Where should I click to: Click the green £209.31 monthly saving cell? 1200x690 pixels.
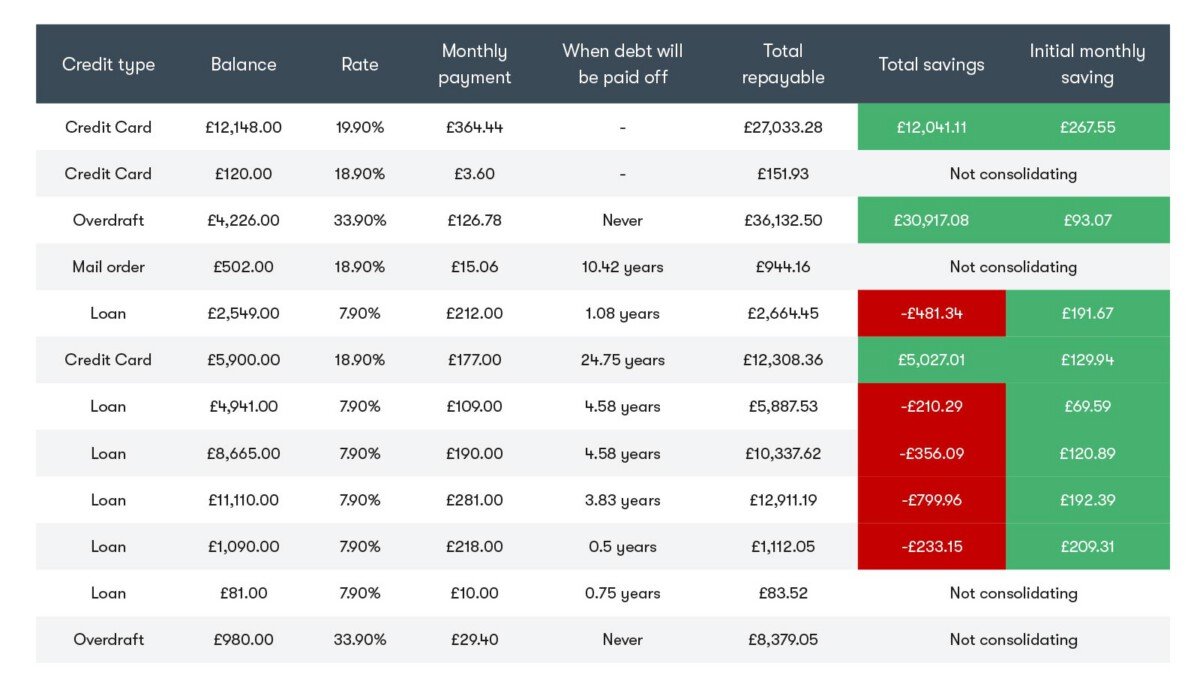[1087, 547]
